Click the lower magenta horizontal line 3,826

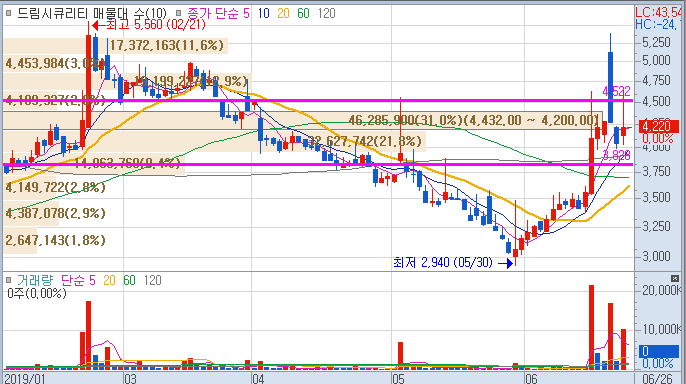[318, 165]
